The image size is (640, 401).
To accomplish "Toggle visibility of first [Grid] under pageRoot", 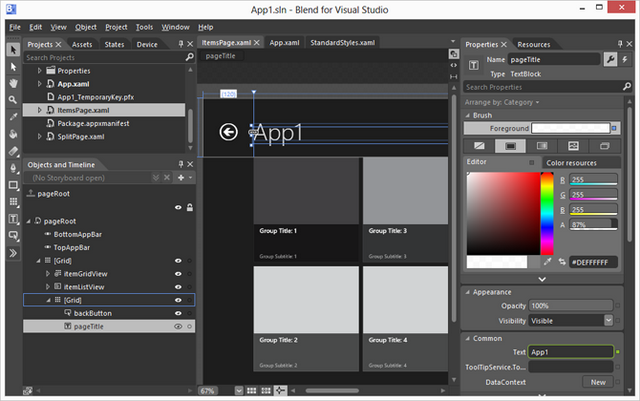I will click(178, 261).
